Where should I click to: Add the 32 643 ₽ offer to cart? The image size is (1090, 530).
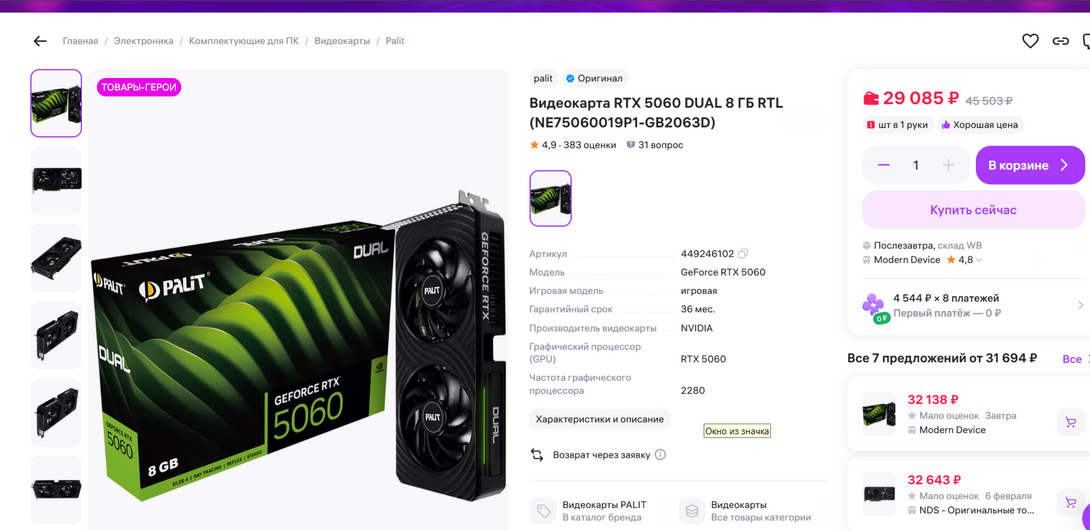[1071, 502]
